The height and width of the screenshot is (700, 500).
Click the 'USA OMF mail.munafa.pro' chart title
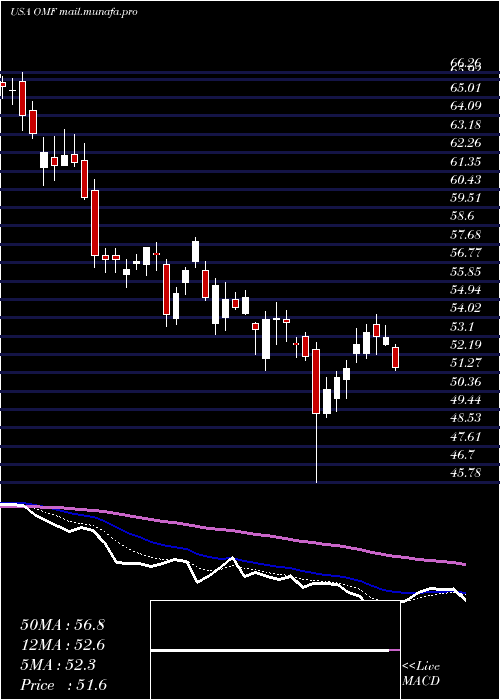click(73, 12)
